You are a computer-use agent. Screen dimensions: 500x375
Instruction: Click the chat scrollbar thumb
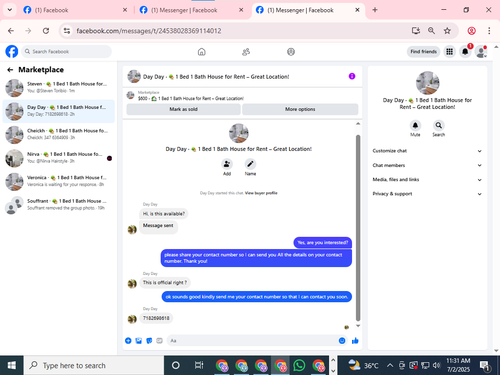coord(358,228)
